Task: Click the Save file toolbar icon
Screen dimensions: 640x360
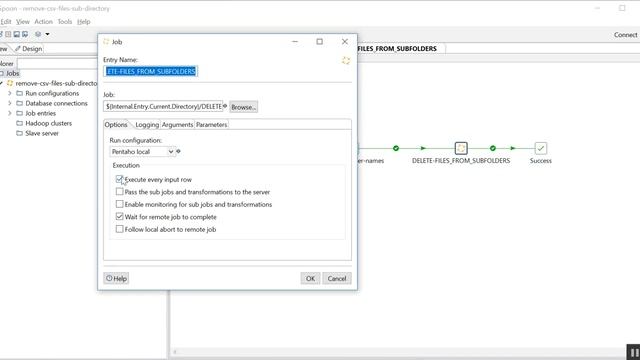Action: 17,34
